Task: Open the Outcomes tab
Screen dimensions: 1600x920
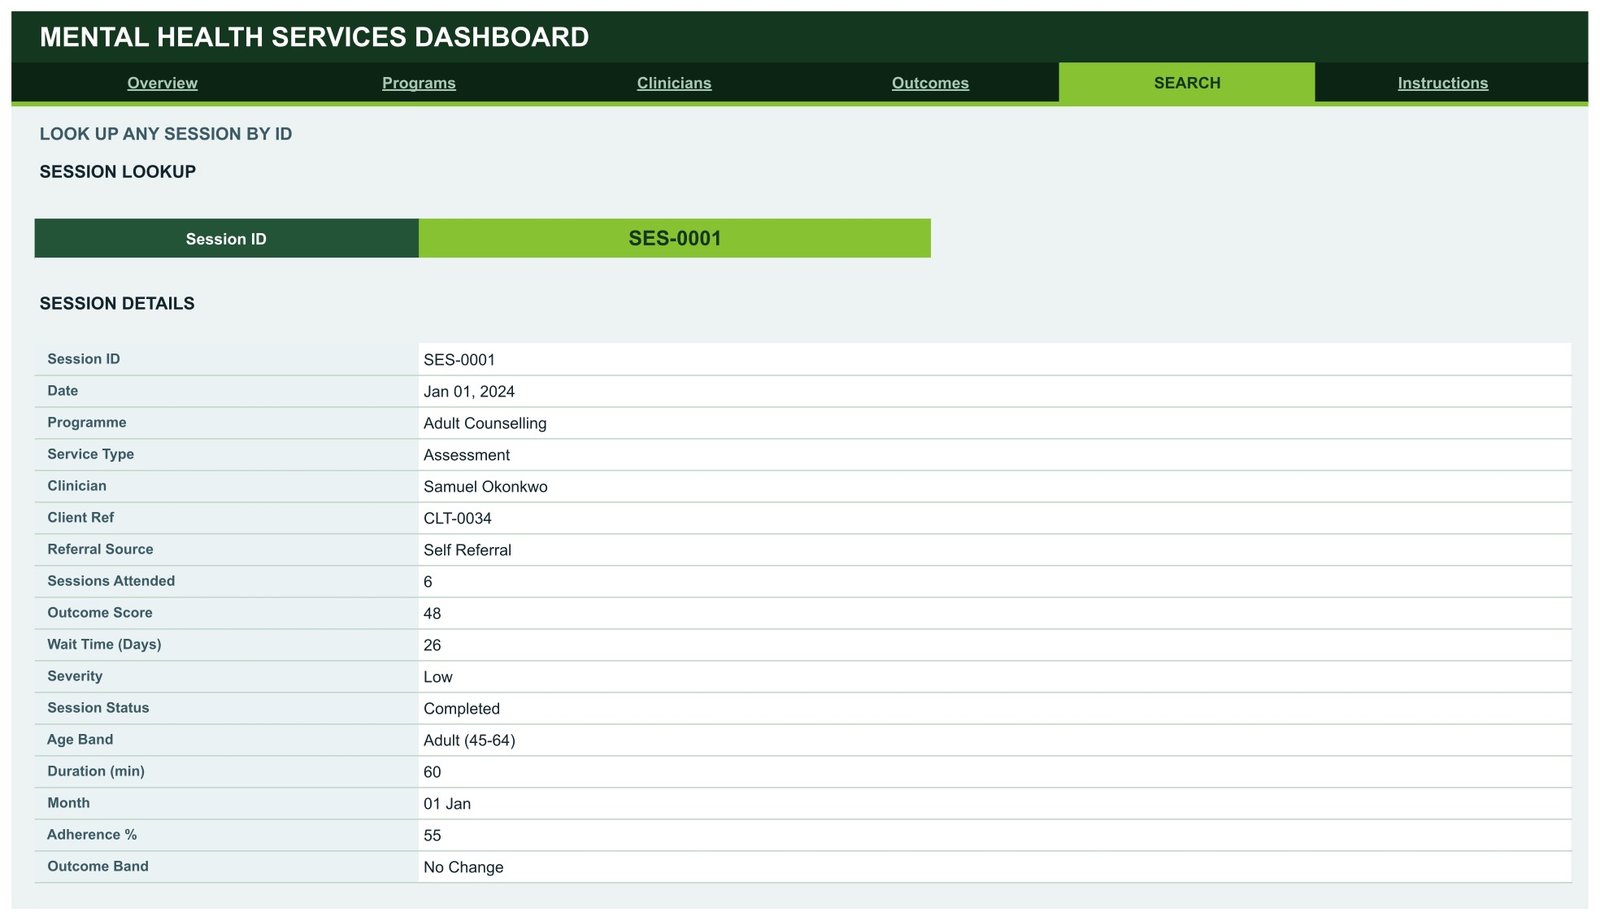Action: 930,83
